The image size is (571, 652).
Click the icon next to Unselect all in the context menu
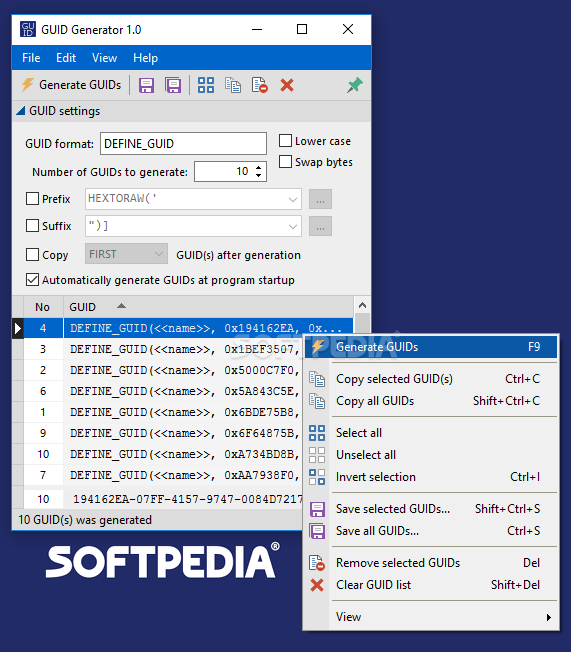317,455
